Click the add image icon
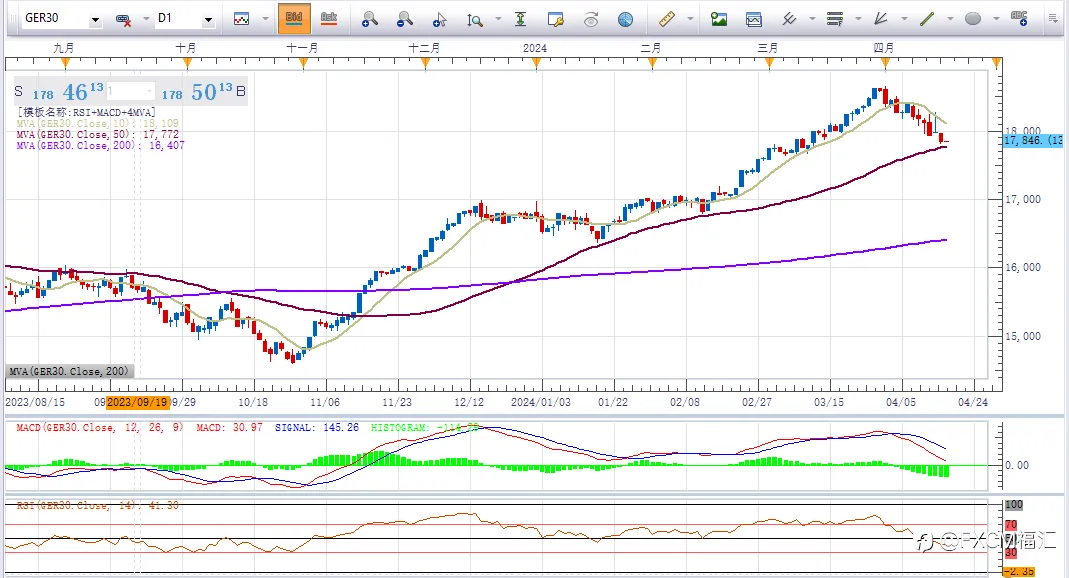The width and height of the screenshot is (1069, 578). click(x=719, y=19)
